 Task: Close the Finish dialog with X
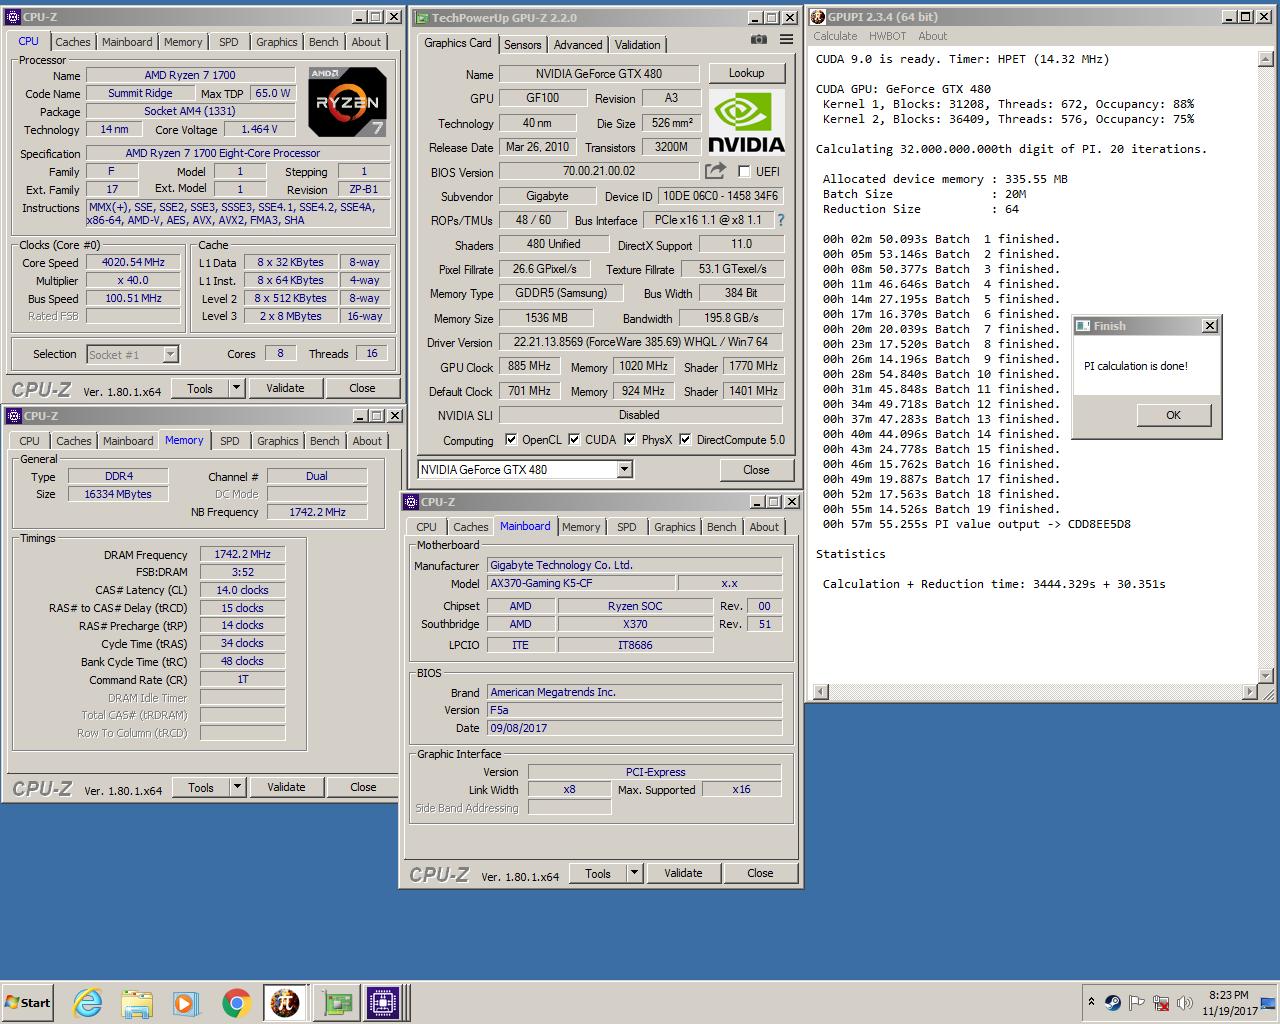pos(1209,325)
